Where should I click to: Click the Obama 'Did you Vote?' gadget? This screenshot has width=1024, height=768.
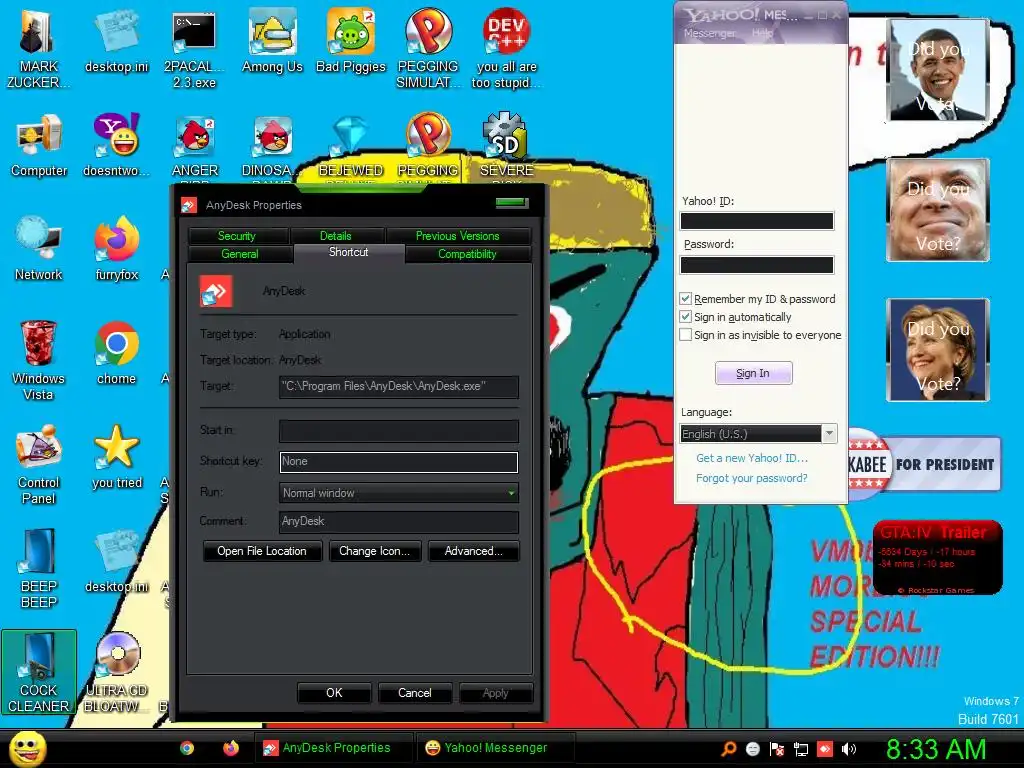(x=938, y=70)
